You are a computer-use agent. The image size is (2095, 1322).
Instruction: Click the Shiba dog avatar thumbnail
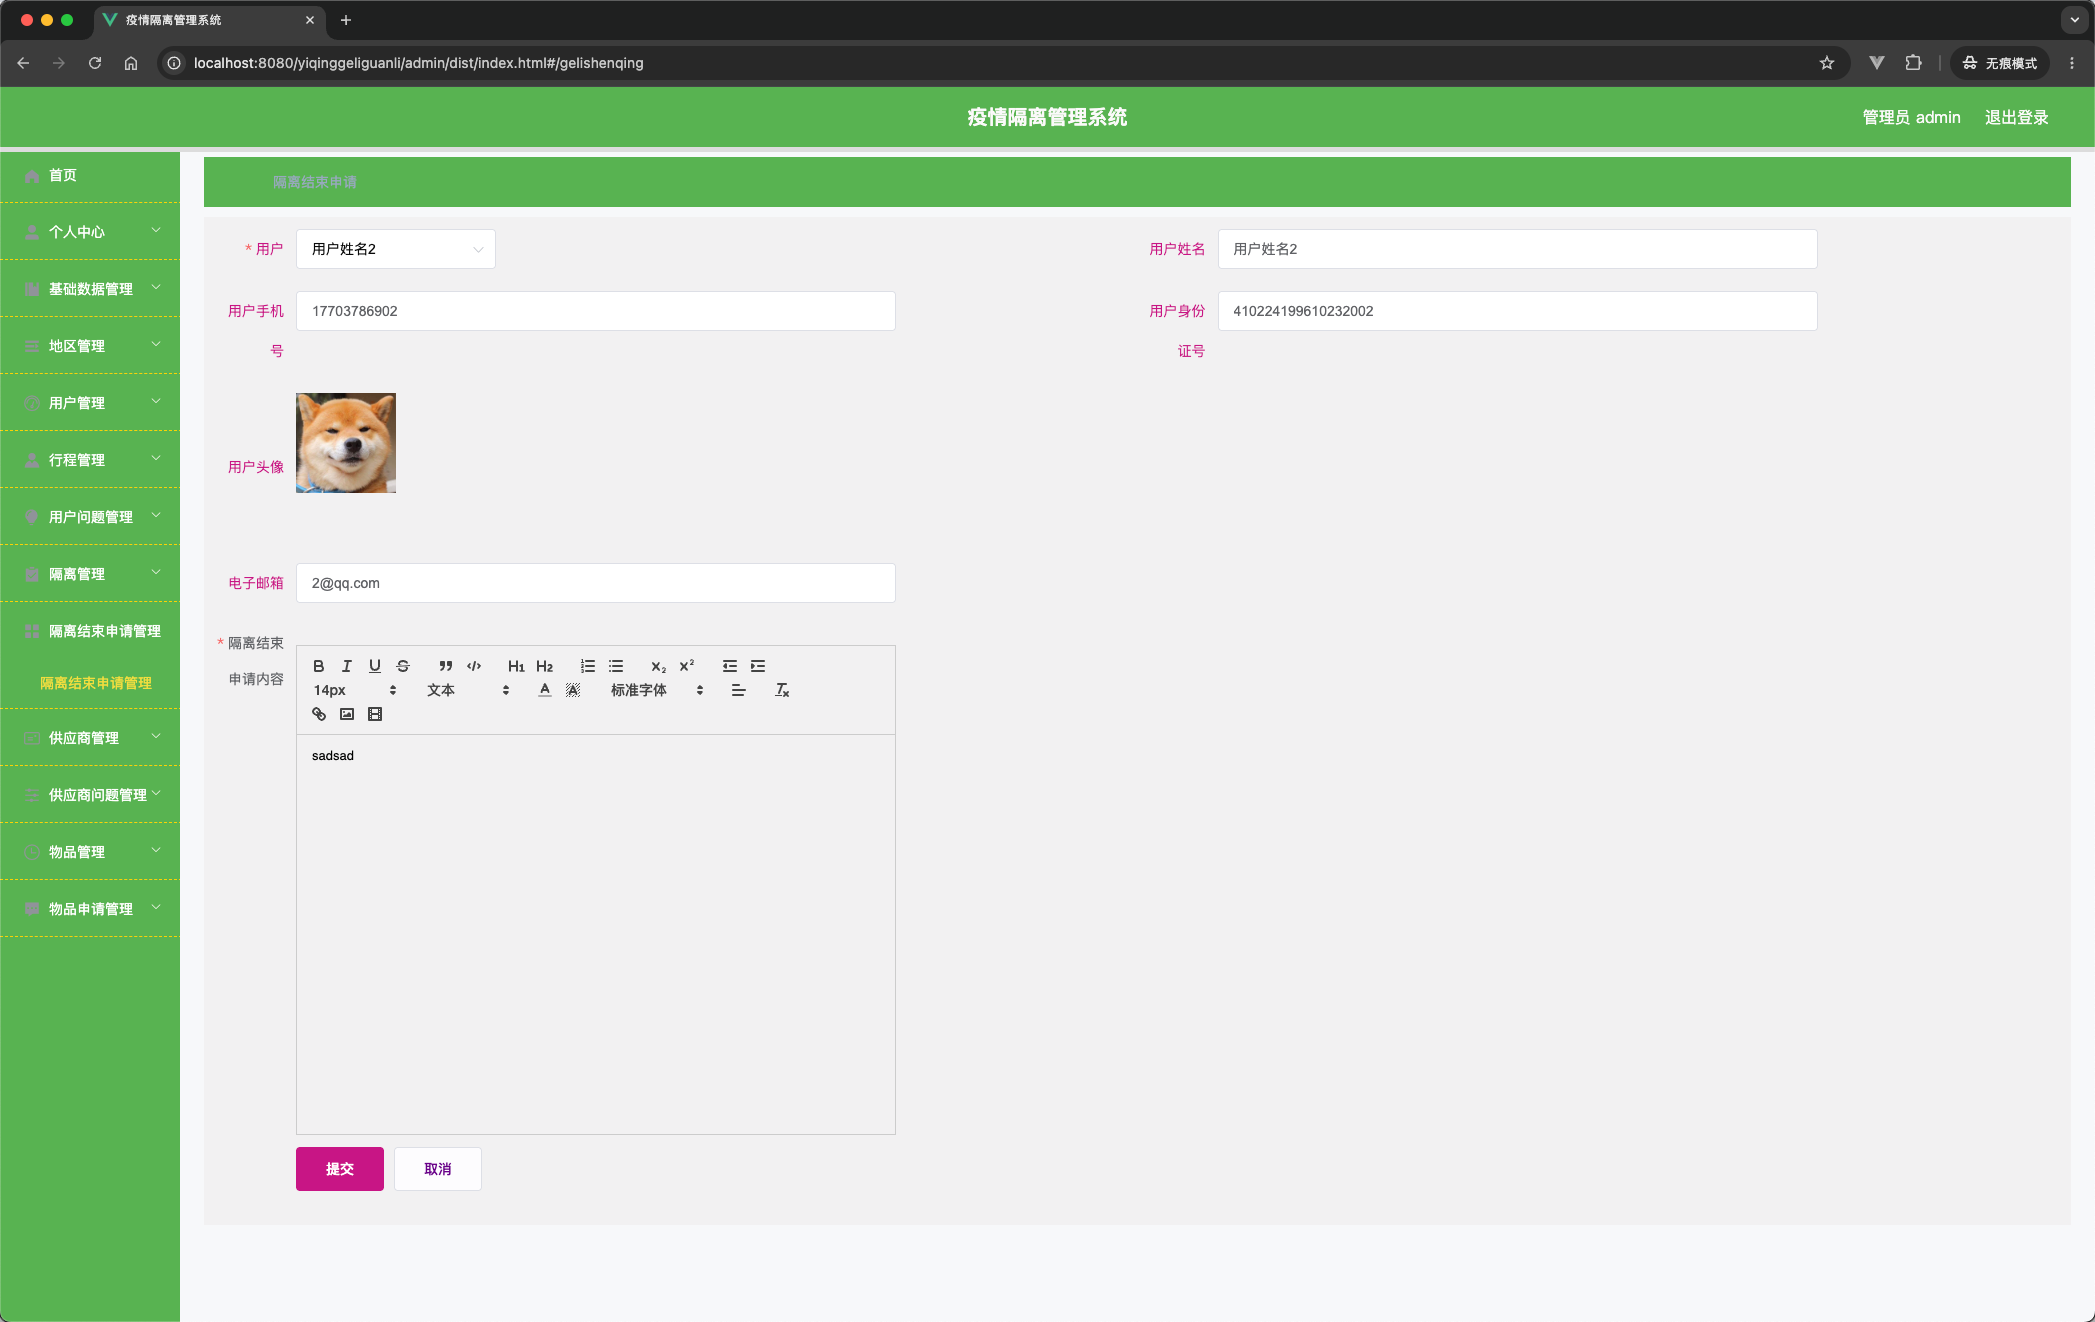click(346, 443)
